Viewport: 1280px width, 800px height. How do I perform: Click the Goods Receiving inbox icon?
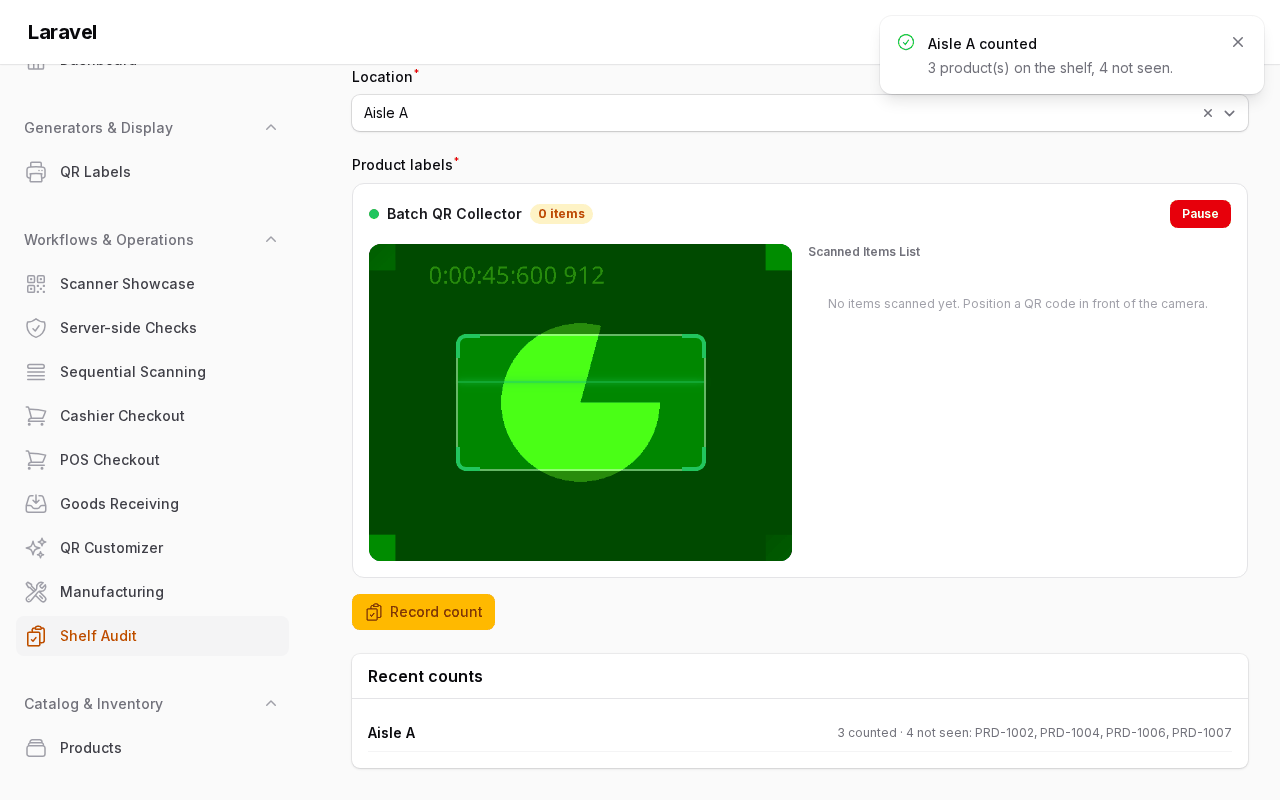[36, 504]
